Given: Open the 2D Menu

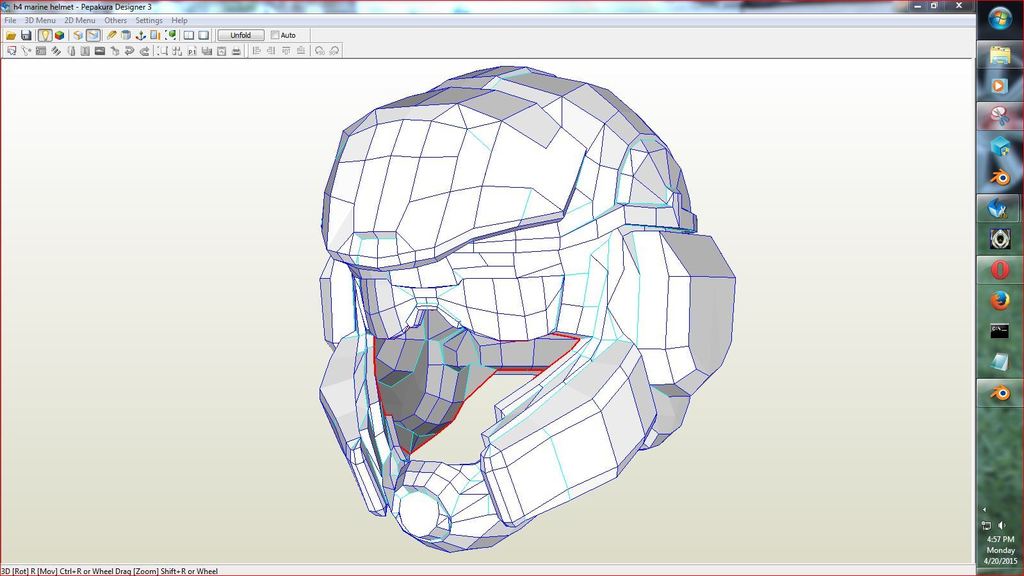Looking at the screenshot, I should 80,20.
